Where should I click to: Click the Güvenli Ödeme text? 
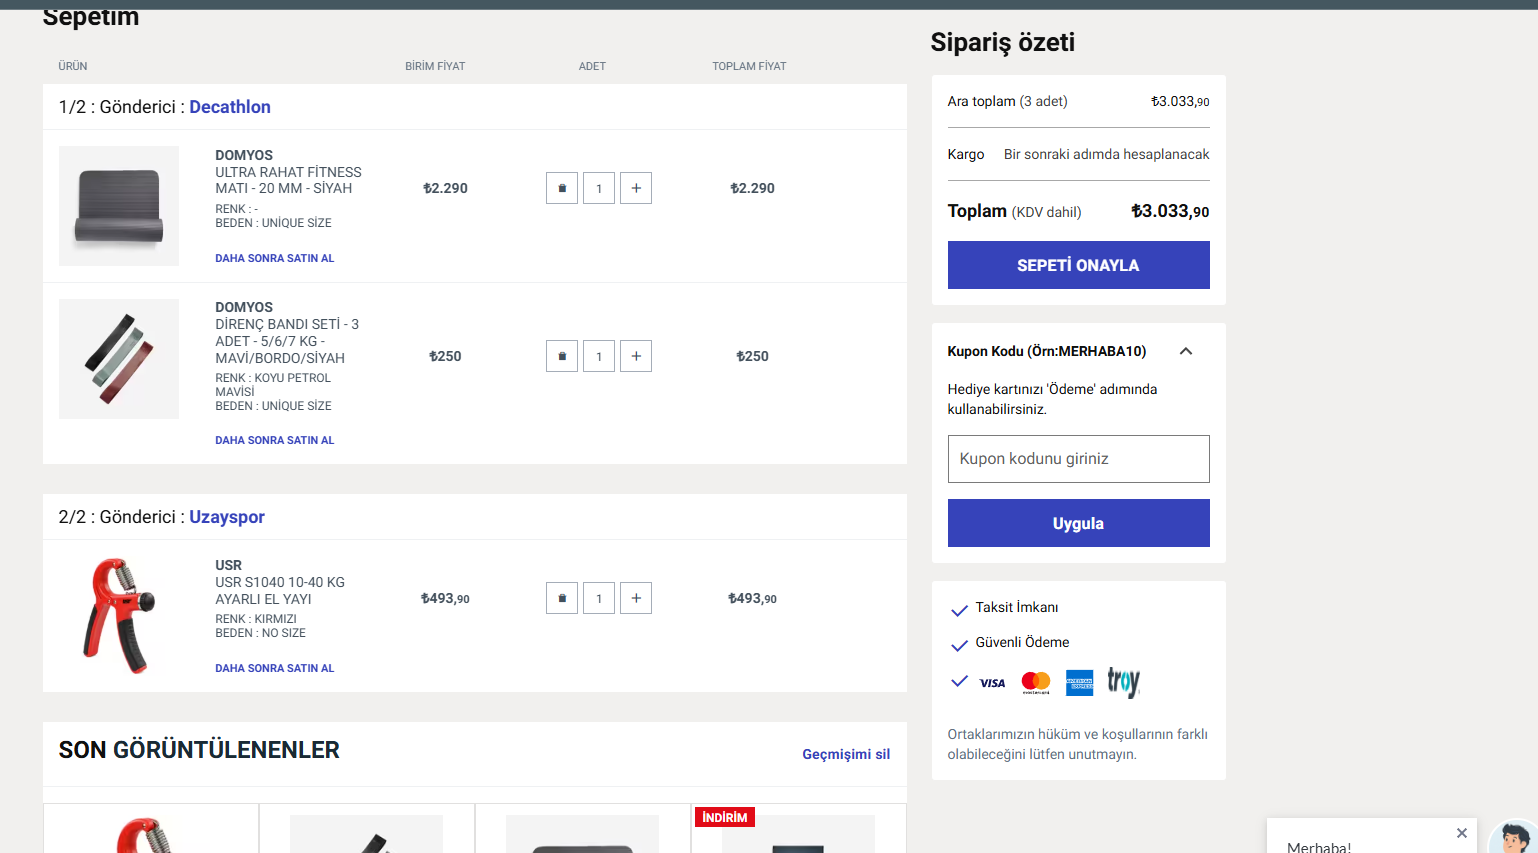(1023, 642)
